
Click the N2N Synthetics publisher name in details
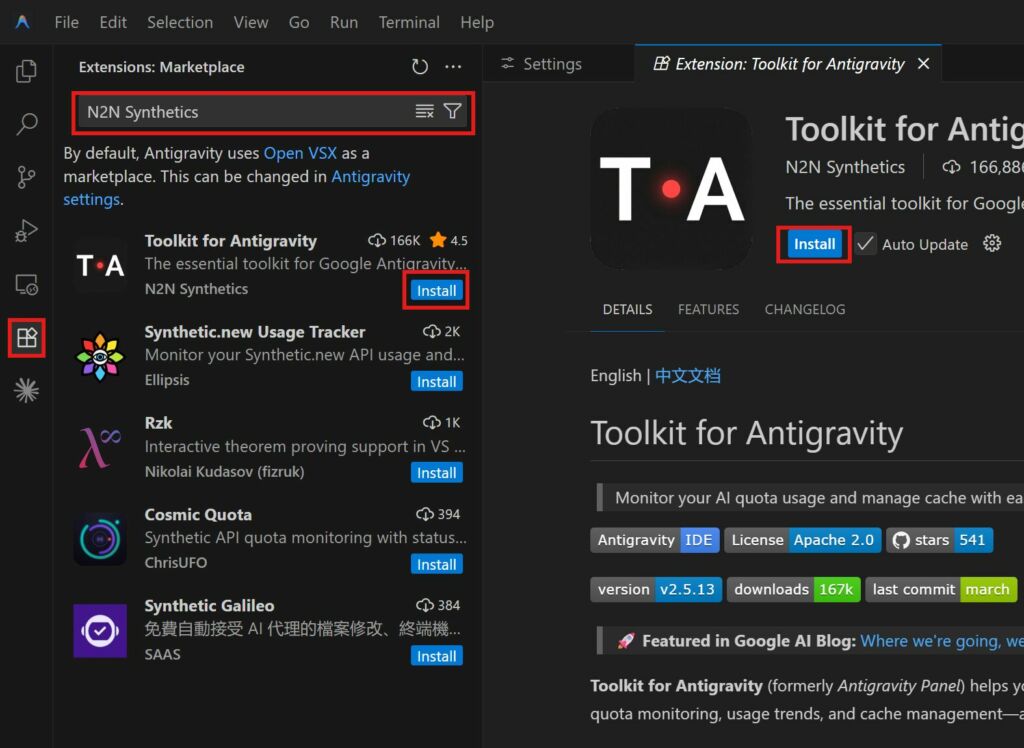click(x=845, y=167)
